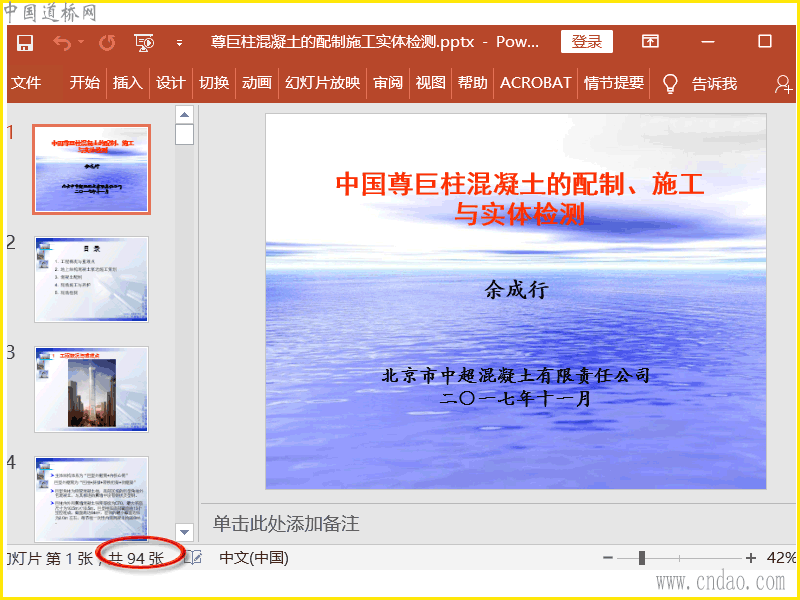Image resolution: width=800 pixels, height=600 pixels.
Task: Switch to the 动画 ribbon tab
Action: coord(257,83)
